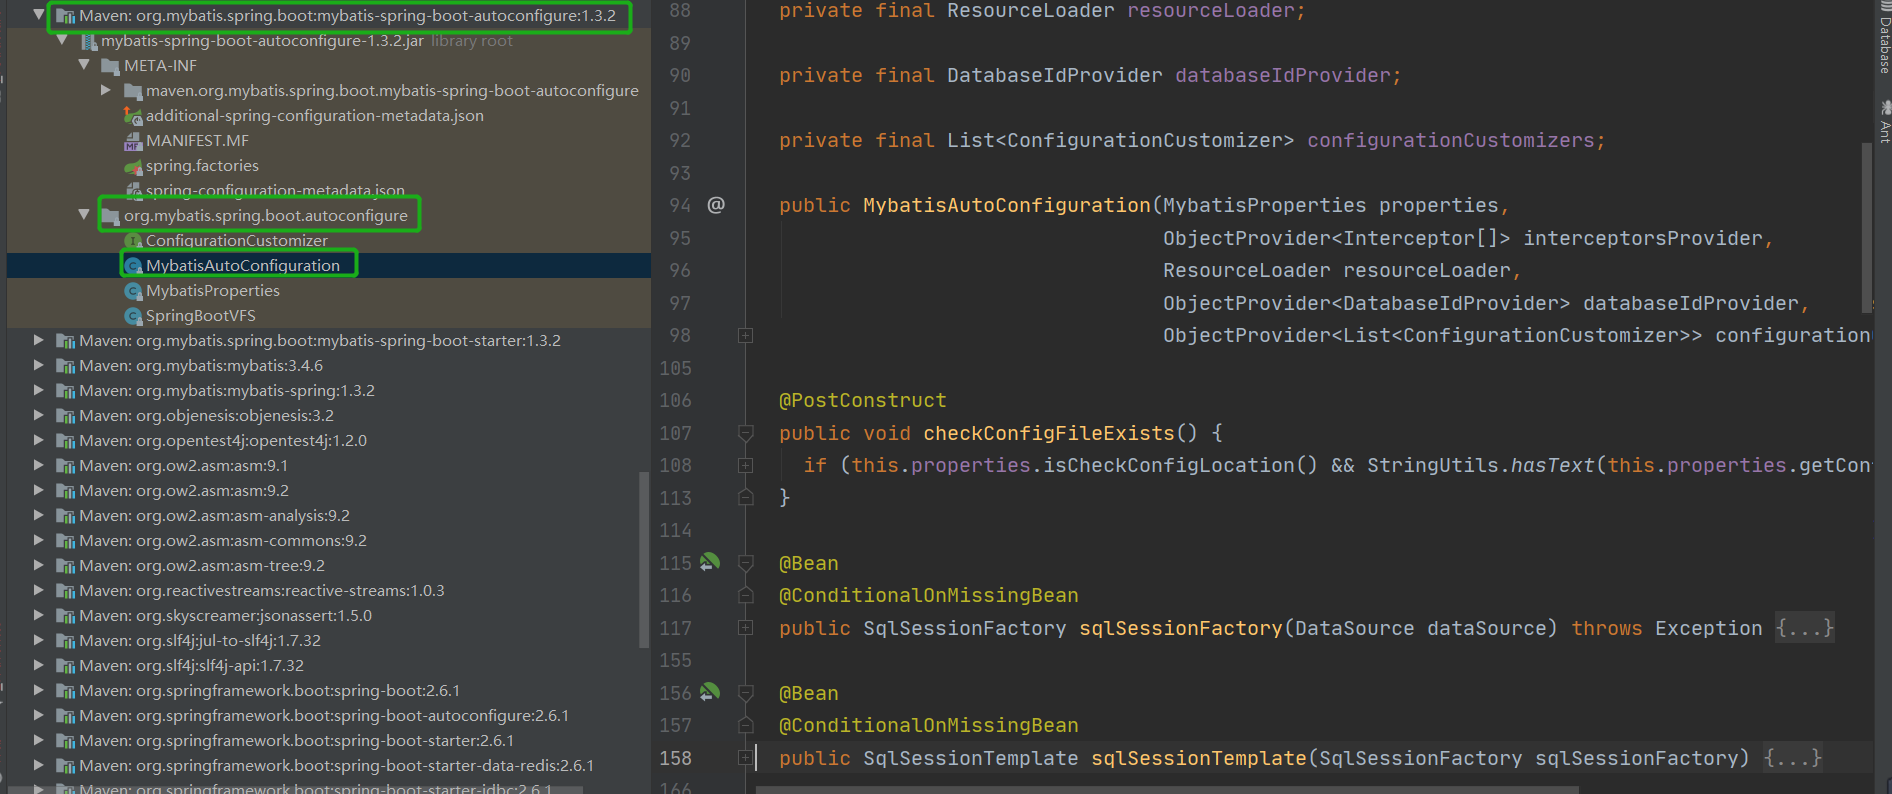Image resolution: width=1892 pixels, height=794 pixels.
Task: Click the jar archive icon for mybatis-spring-boot-autoconfigure-1.3.2.jar
Action: (x=89, y=41)
